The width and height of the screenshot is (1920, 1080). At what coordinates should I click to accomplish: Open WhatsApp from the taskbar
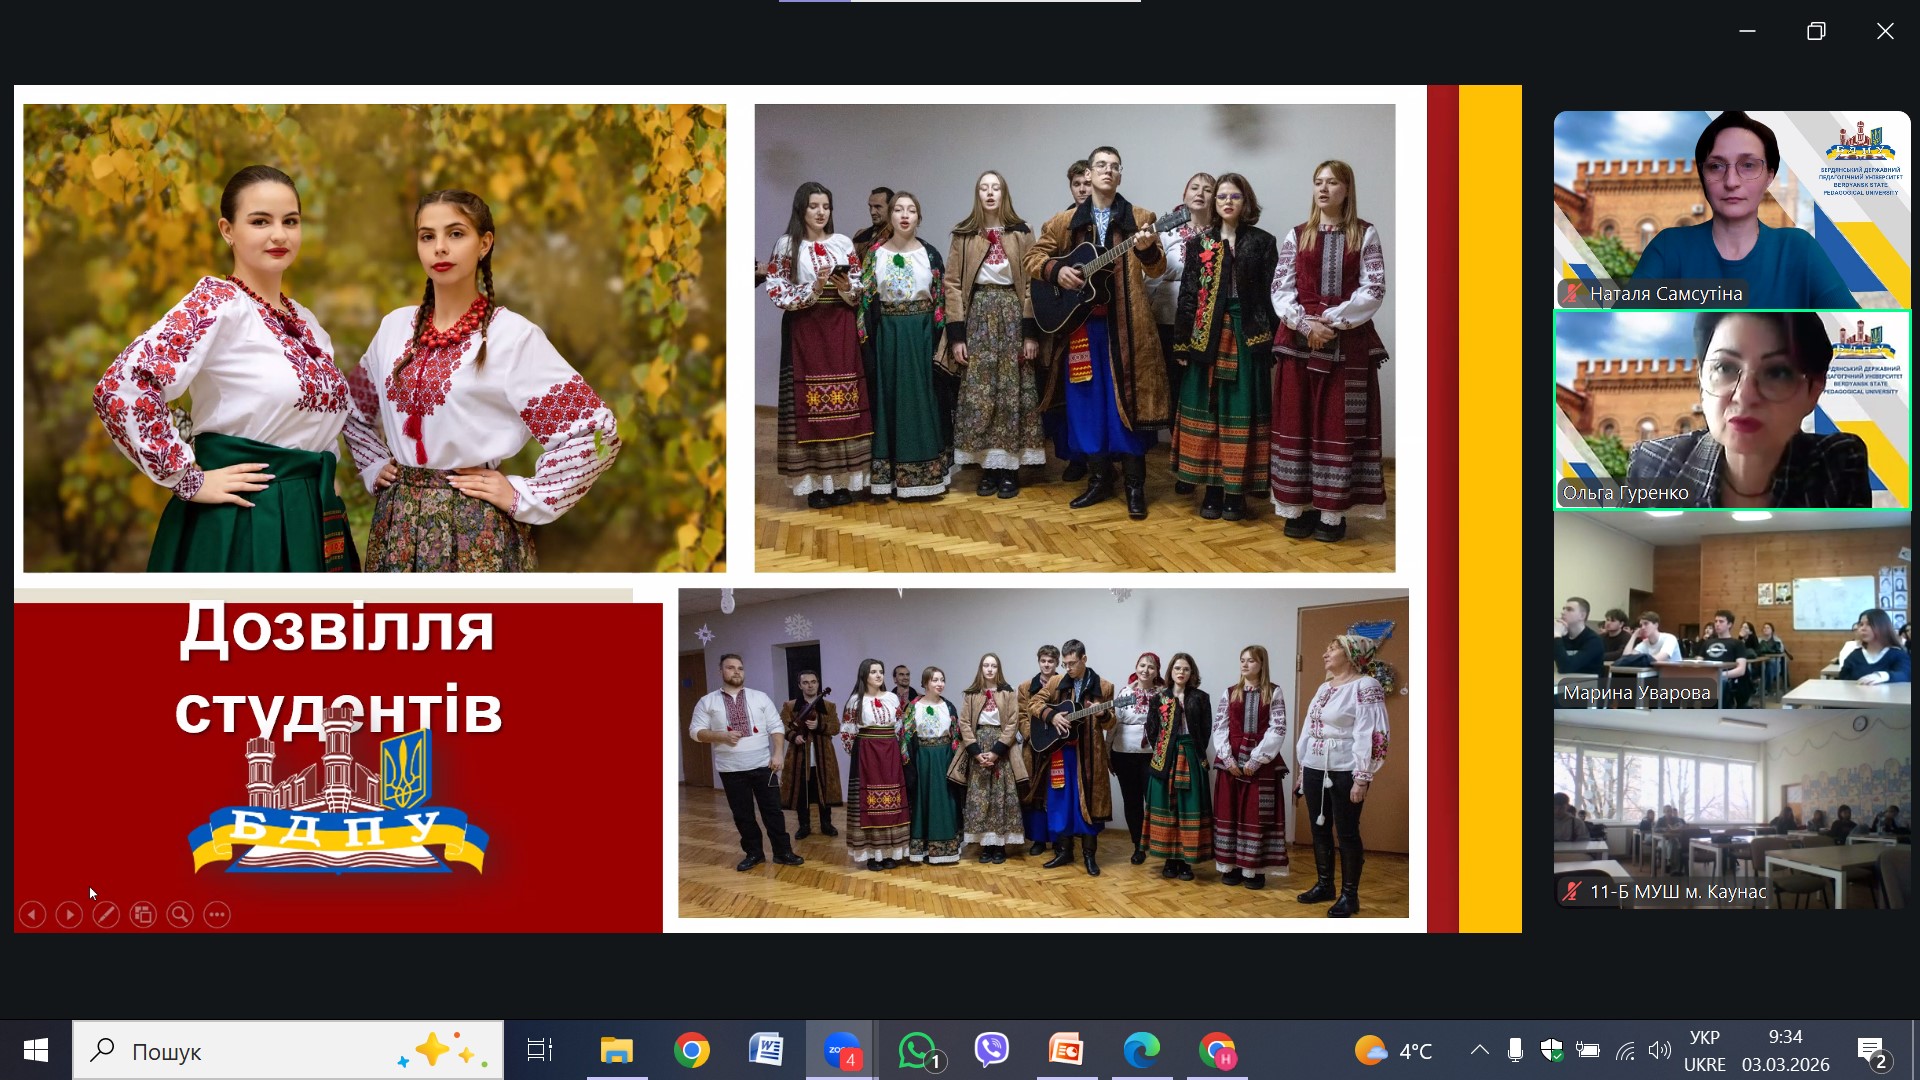point(918,1051)
